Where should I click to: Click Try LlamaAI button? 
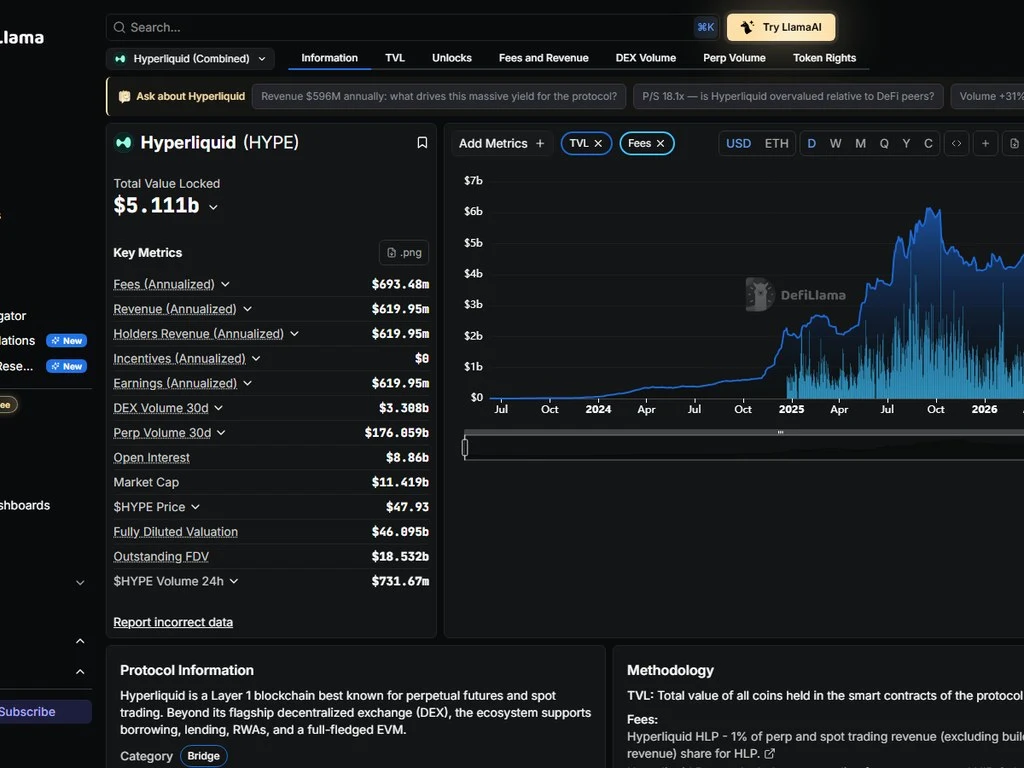click(x=780, y=27)
